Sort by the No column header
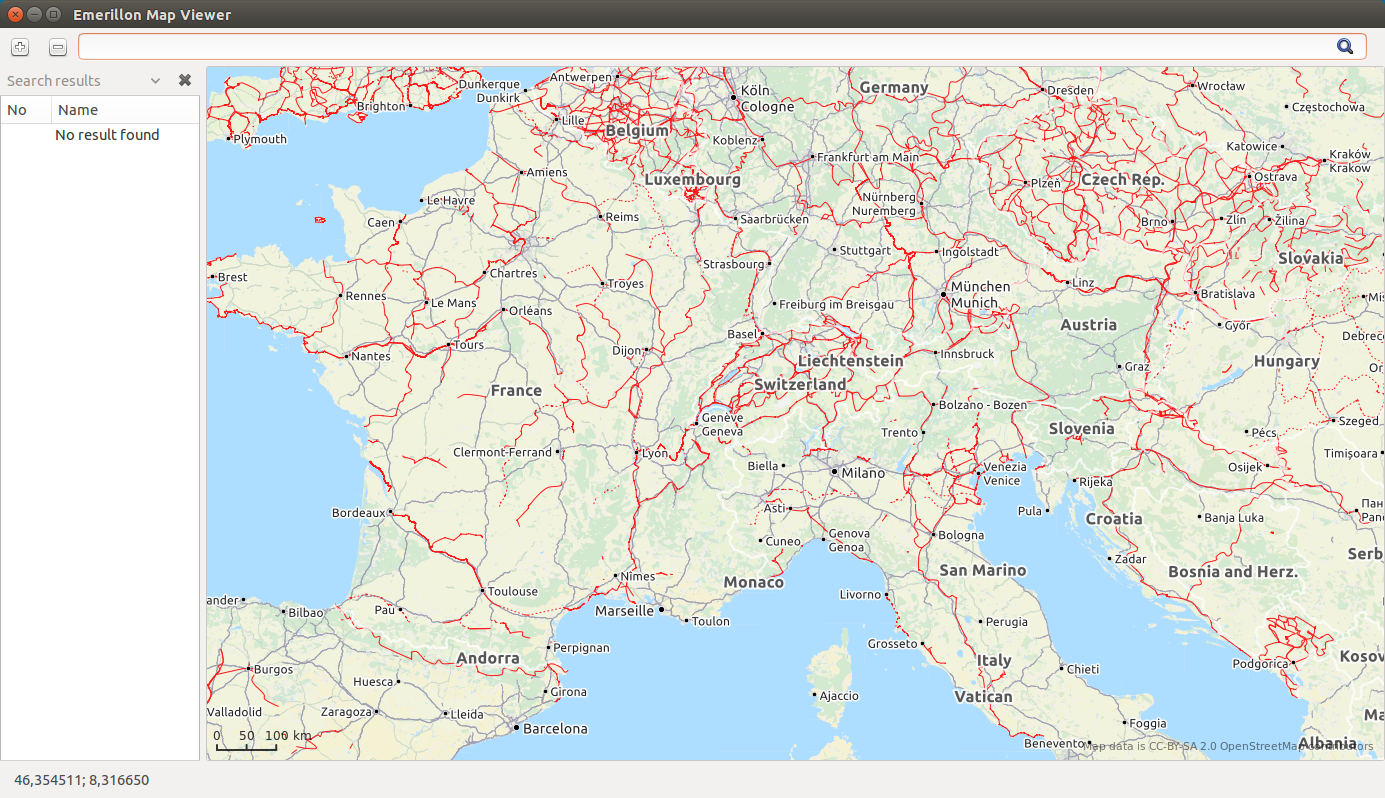1385x798 pixels. [x=26, y=110]
